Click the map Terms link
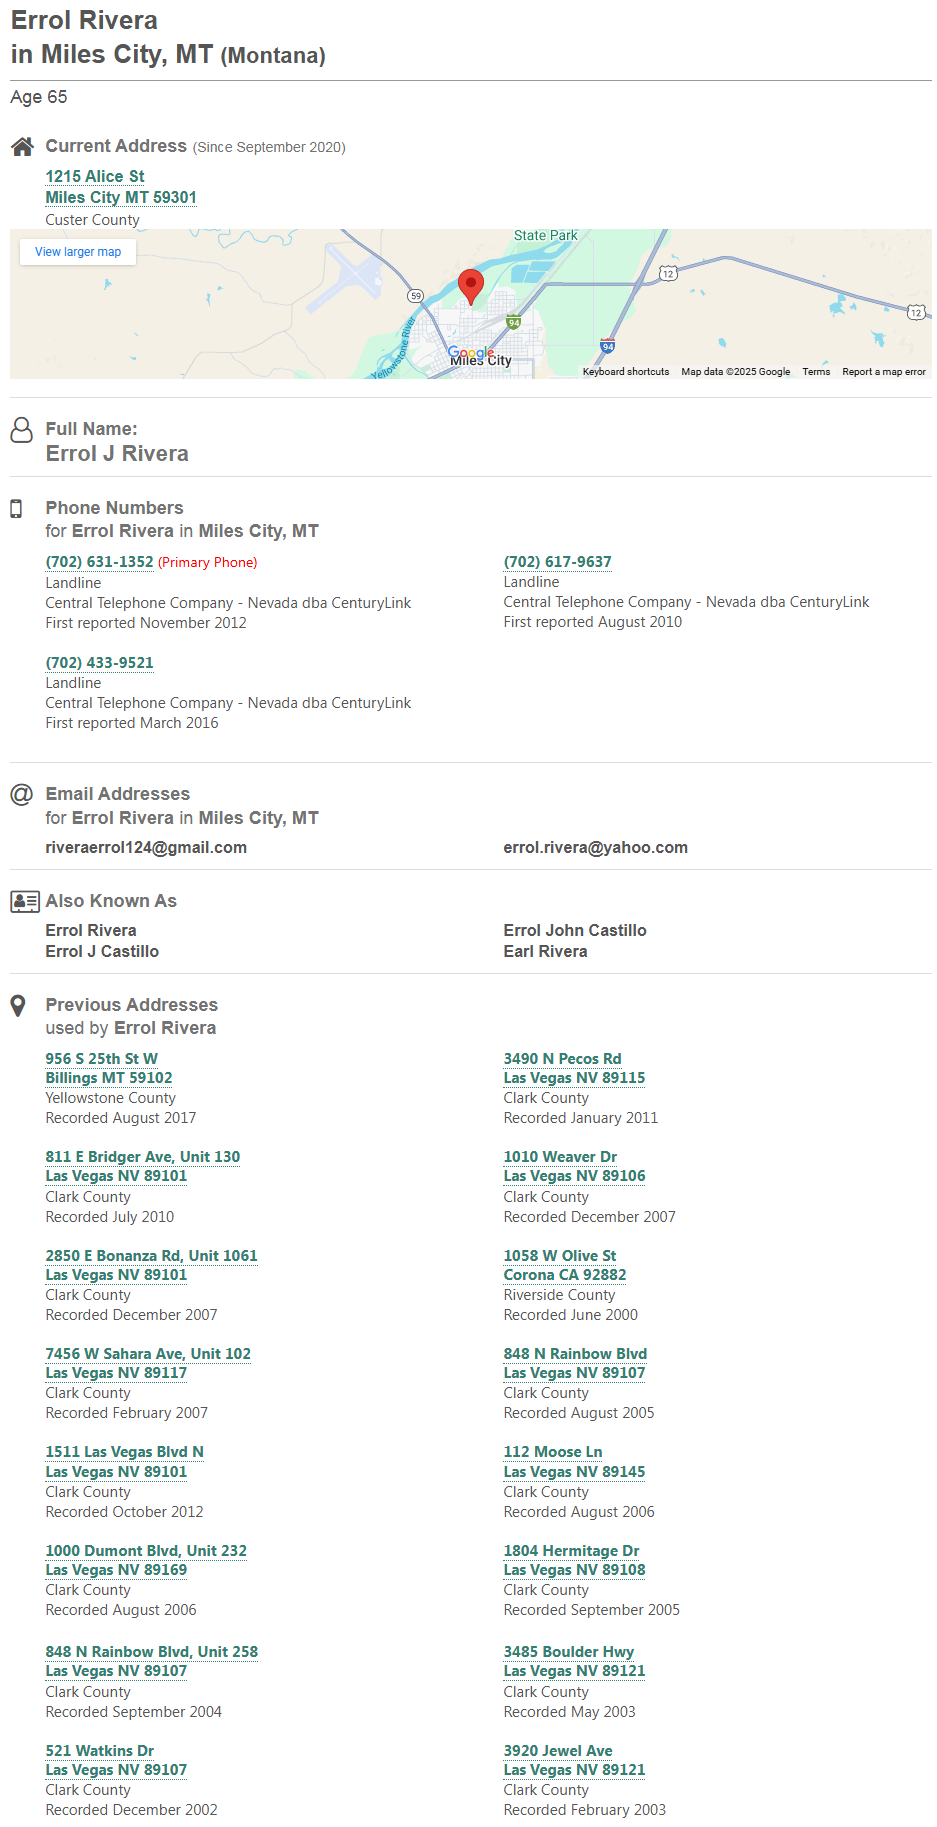Image resolution: width=937 pixels, height=1827 pixels. click(816, 372)
